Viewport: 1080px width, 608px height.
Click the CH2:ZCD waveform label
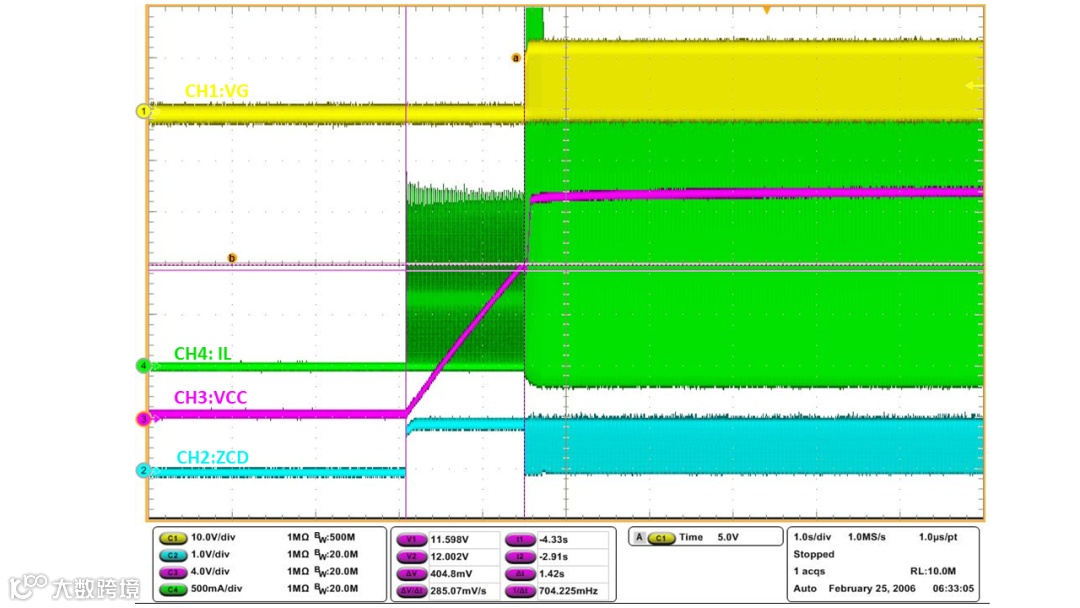click(213, 457)
